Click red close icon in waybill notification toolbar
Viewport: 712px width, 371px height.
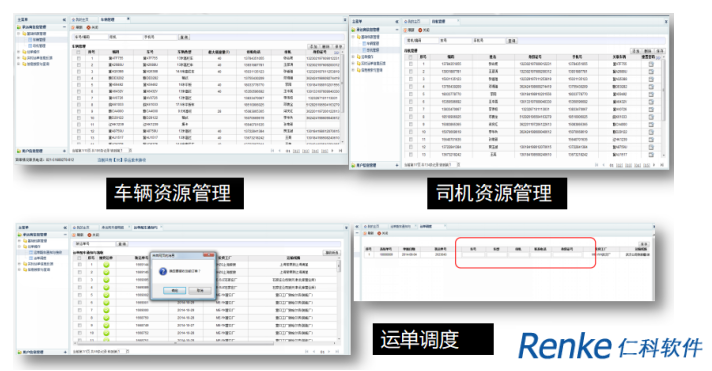click(x=89, y=235)
